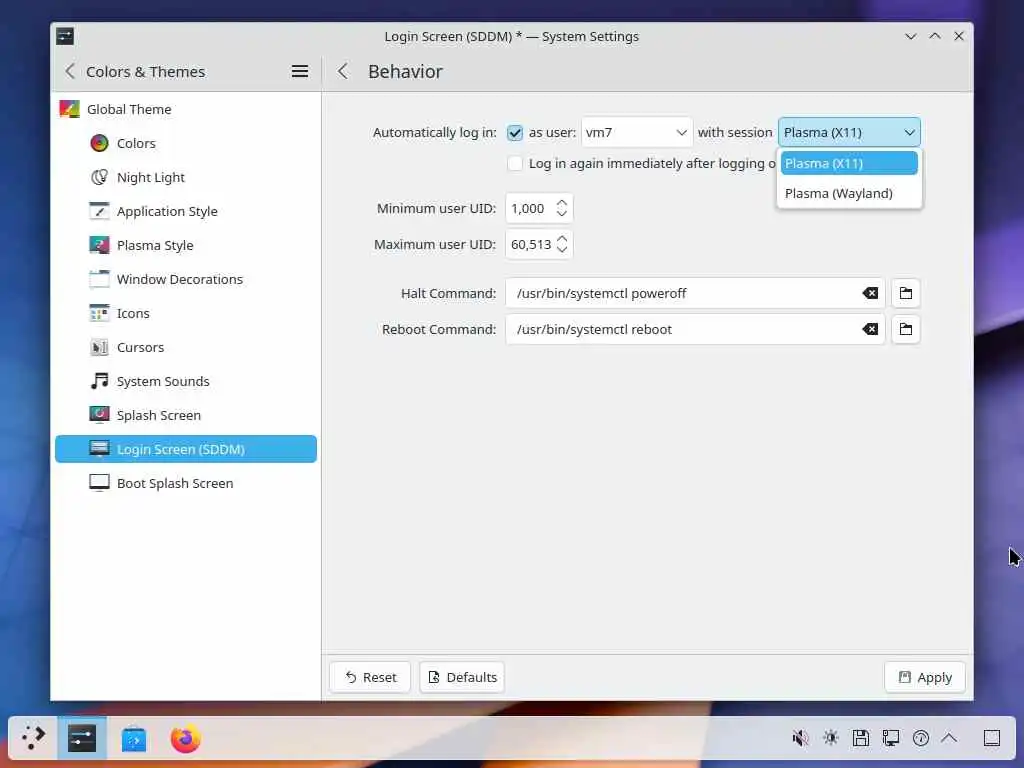Open the network connections tray icon
Image resolution: width=1024 pixels, height=768 pixels.
point(891,738)
